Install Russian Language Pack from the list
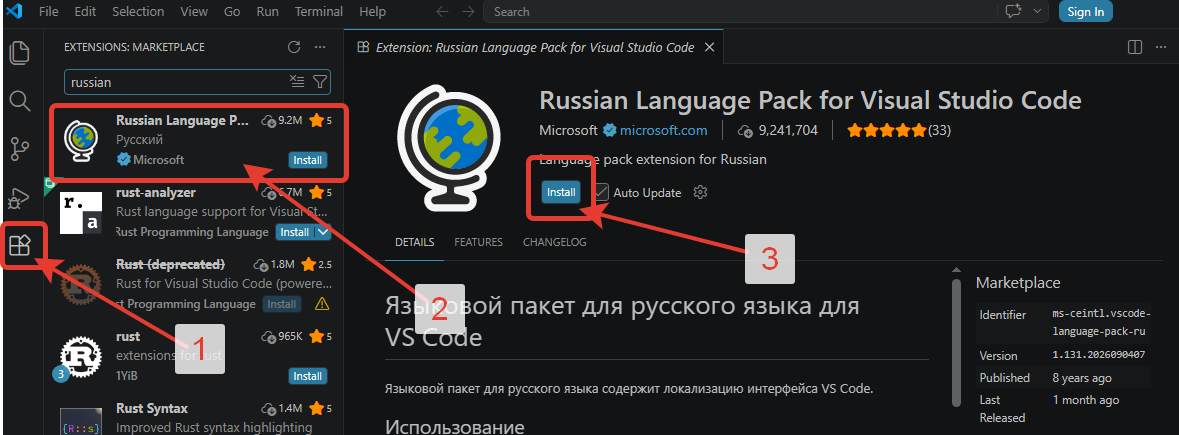The width and height of the screenshot is (1179, 435). tap(308, 160)
